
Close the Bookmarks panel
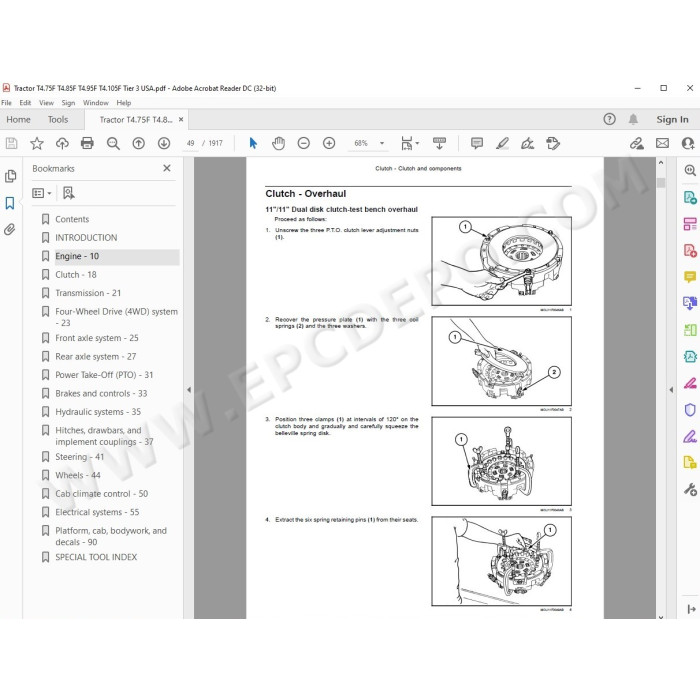(x=167, y=168)
